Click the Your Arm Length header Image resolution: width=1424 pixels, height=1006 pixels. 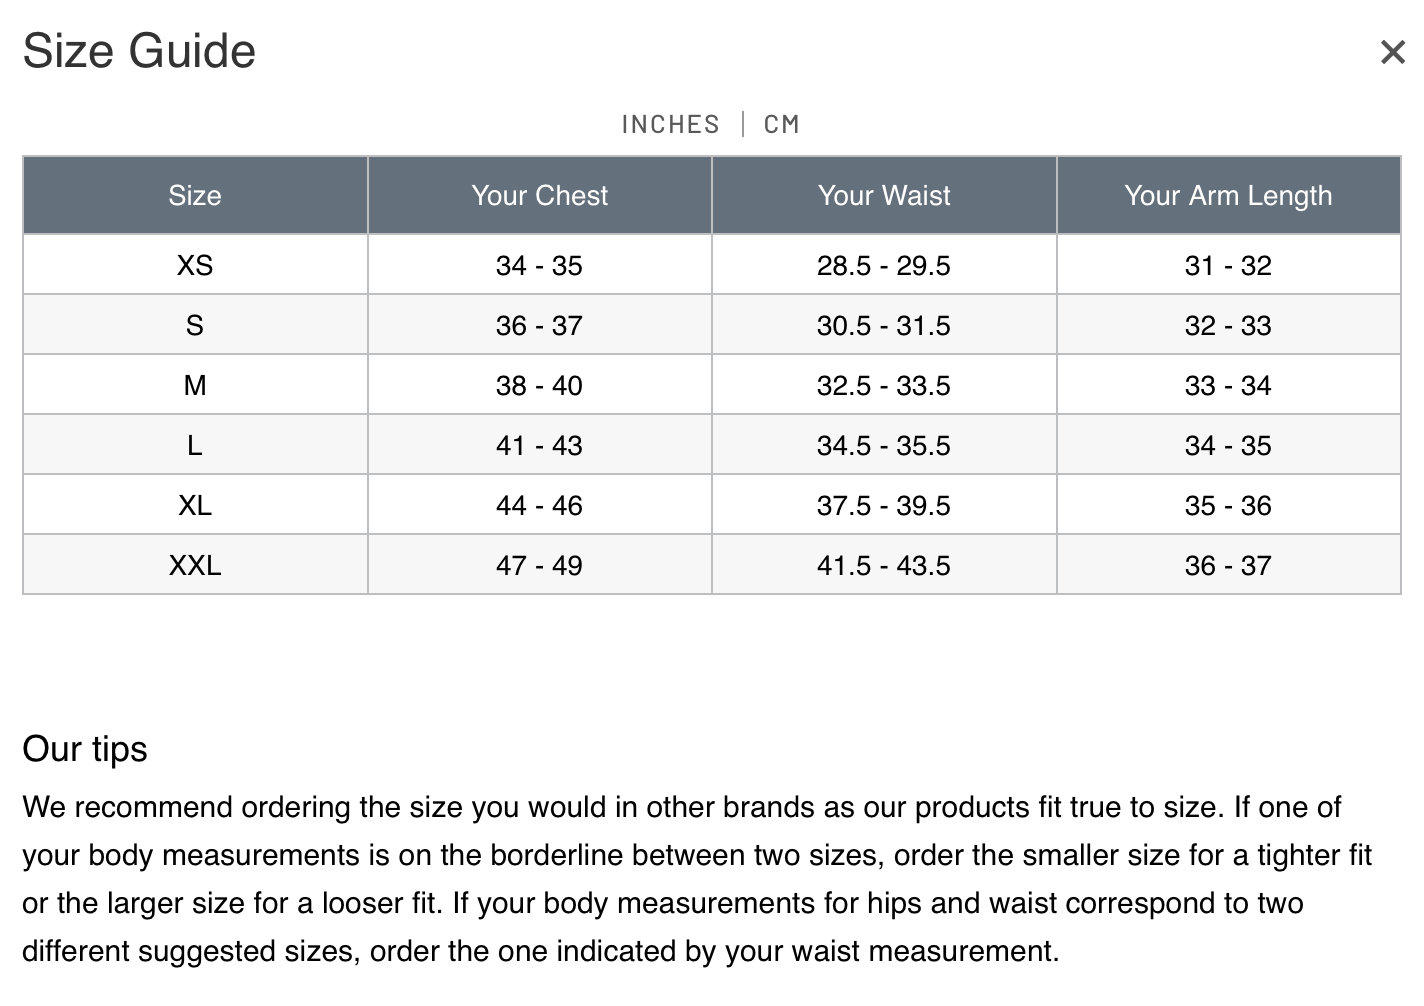[x=1228, y=195]
